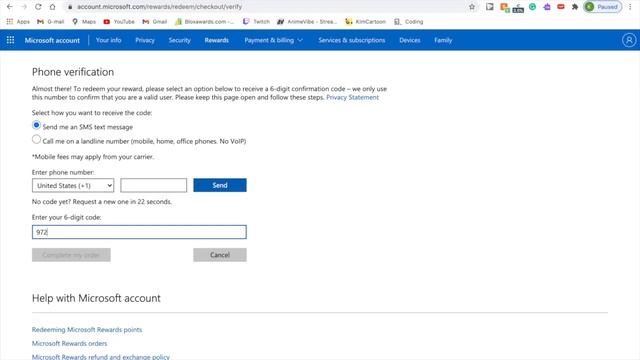
Task: Open the Gmail bookmark
Action: click(155, 22)
